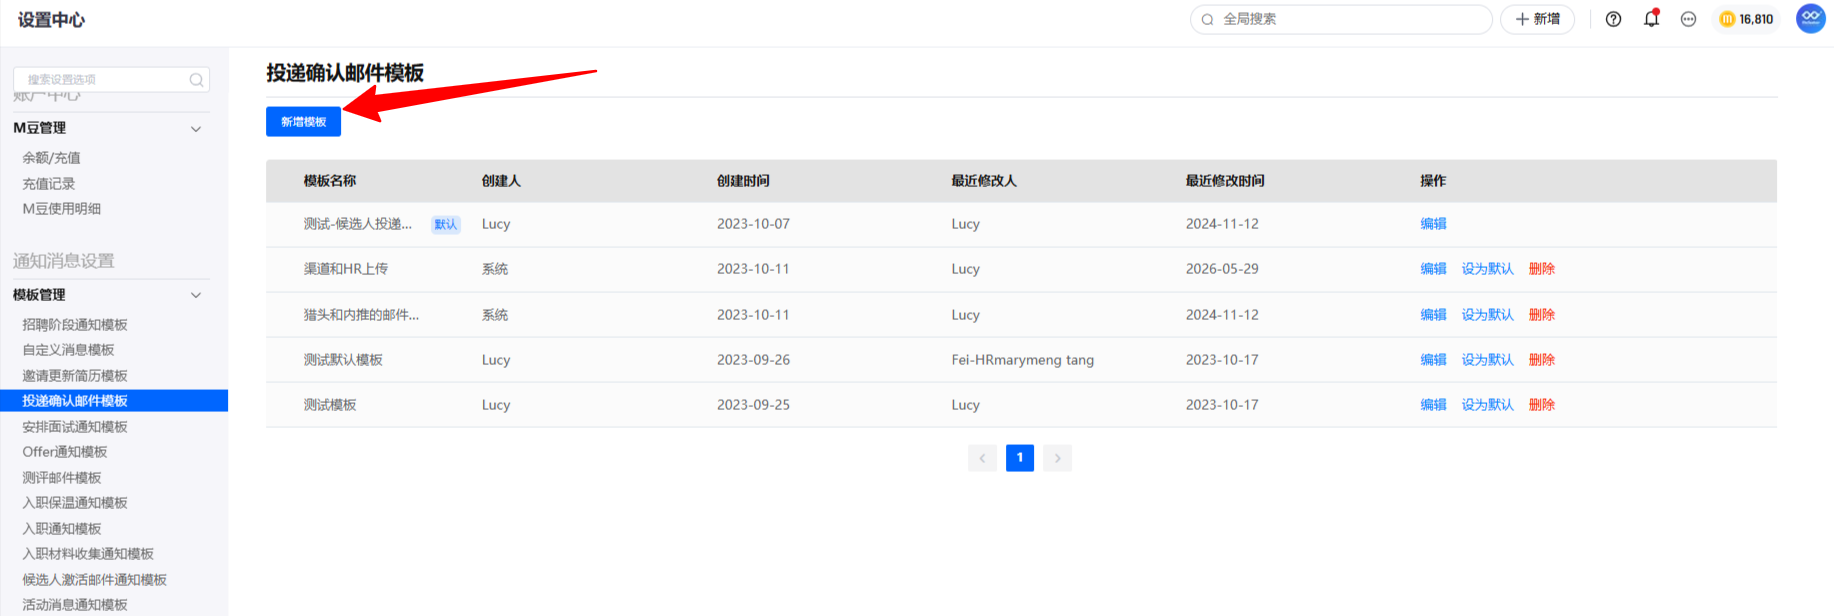
Task: Click the 模板名称 column header
Action: tap(330, 181)
